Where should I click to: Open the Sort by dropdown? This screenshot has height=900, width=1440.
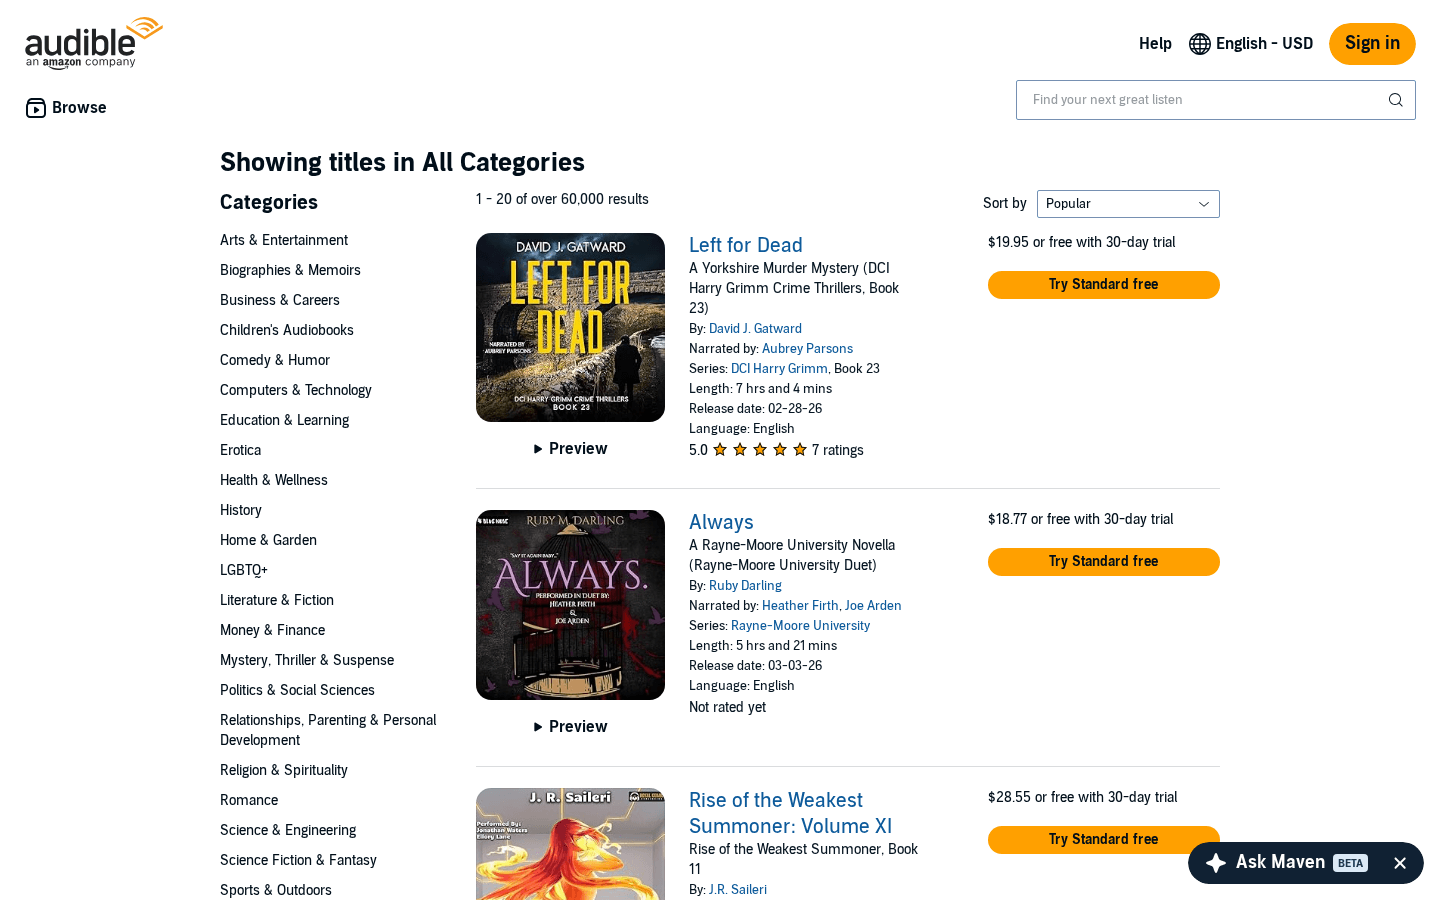click(x=1128, y=204)
